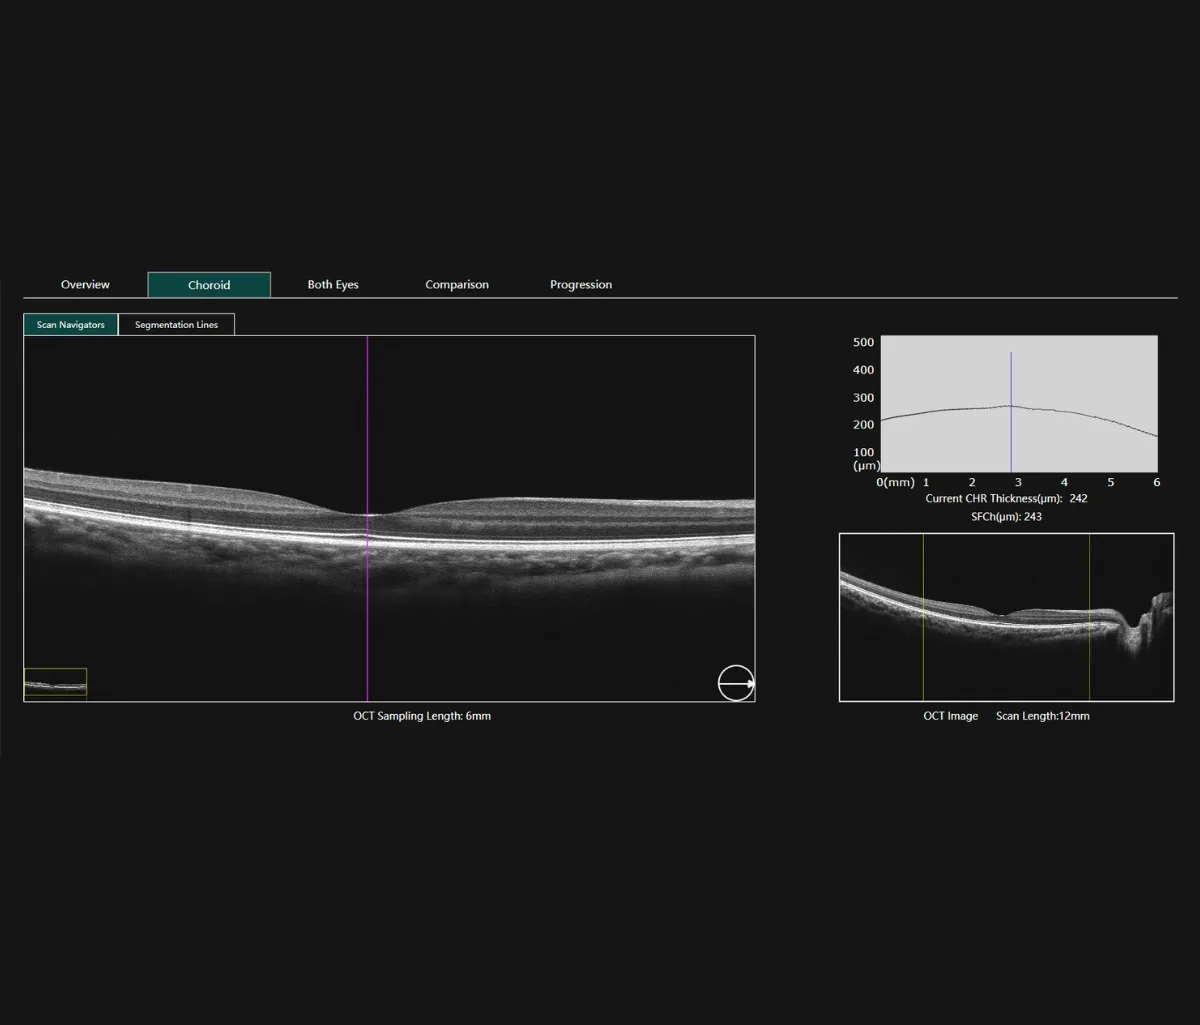Click the 500 value on graph axis
1200x1025 pixels.
(863, 342)
